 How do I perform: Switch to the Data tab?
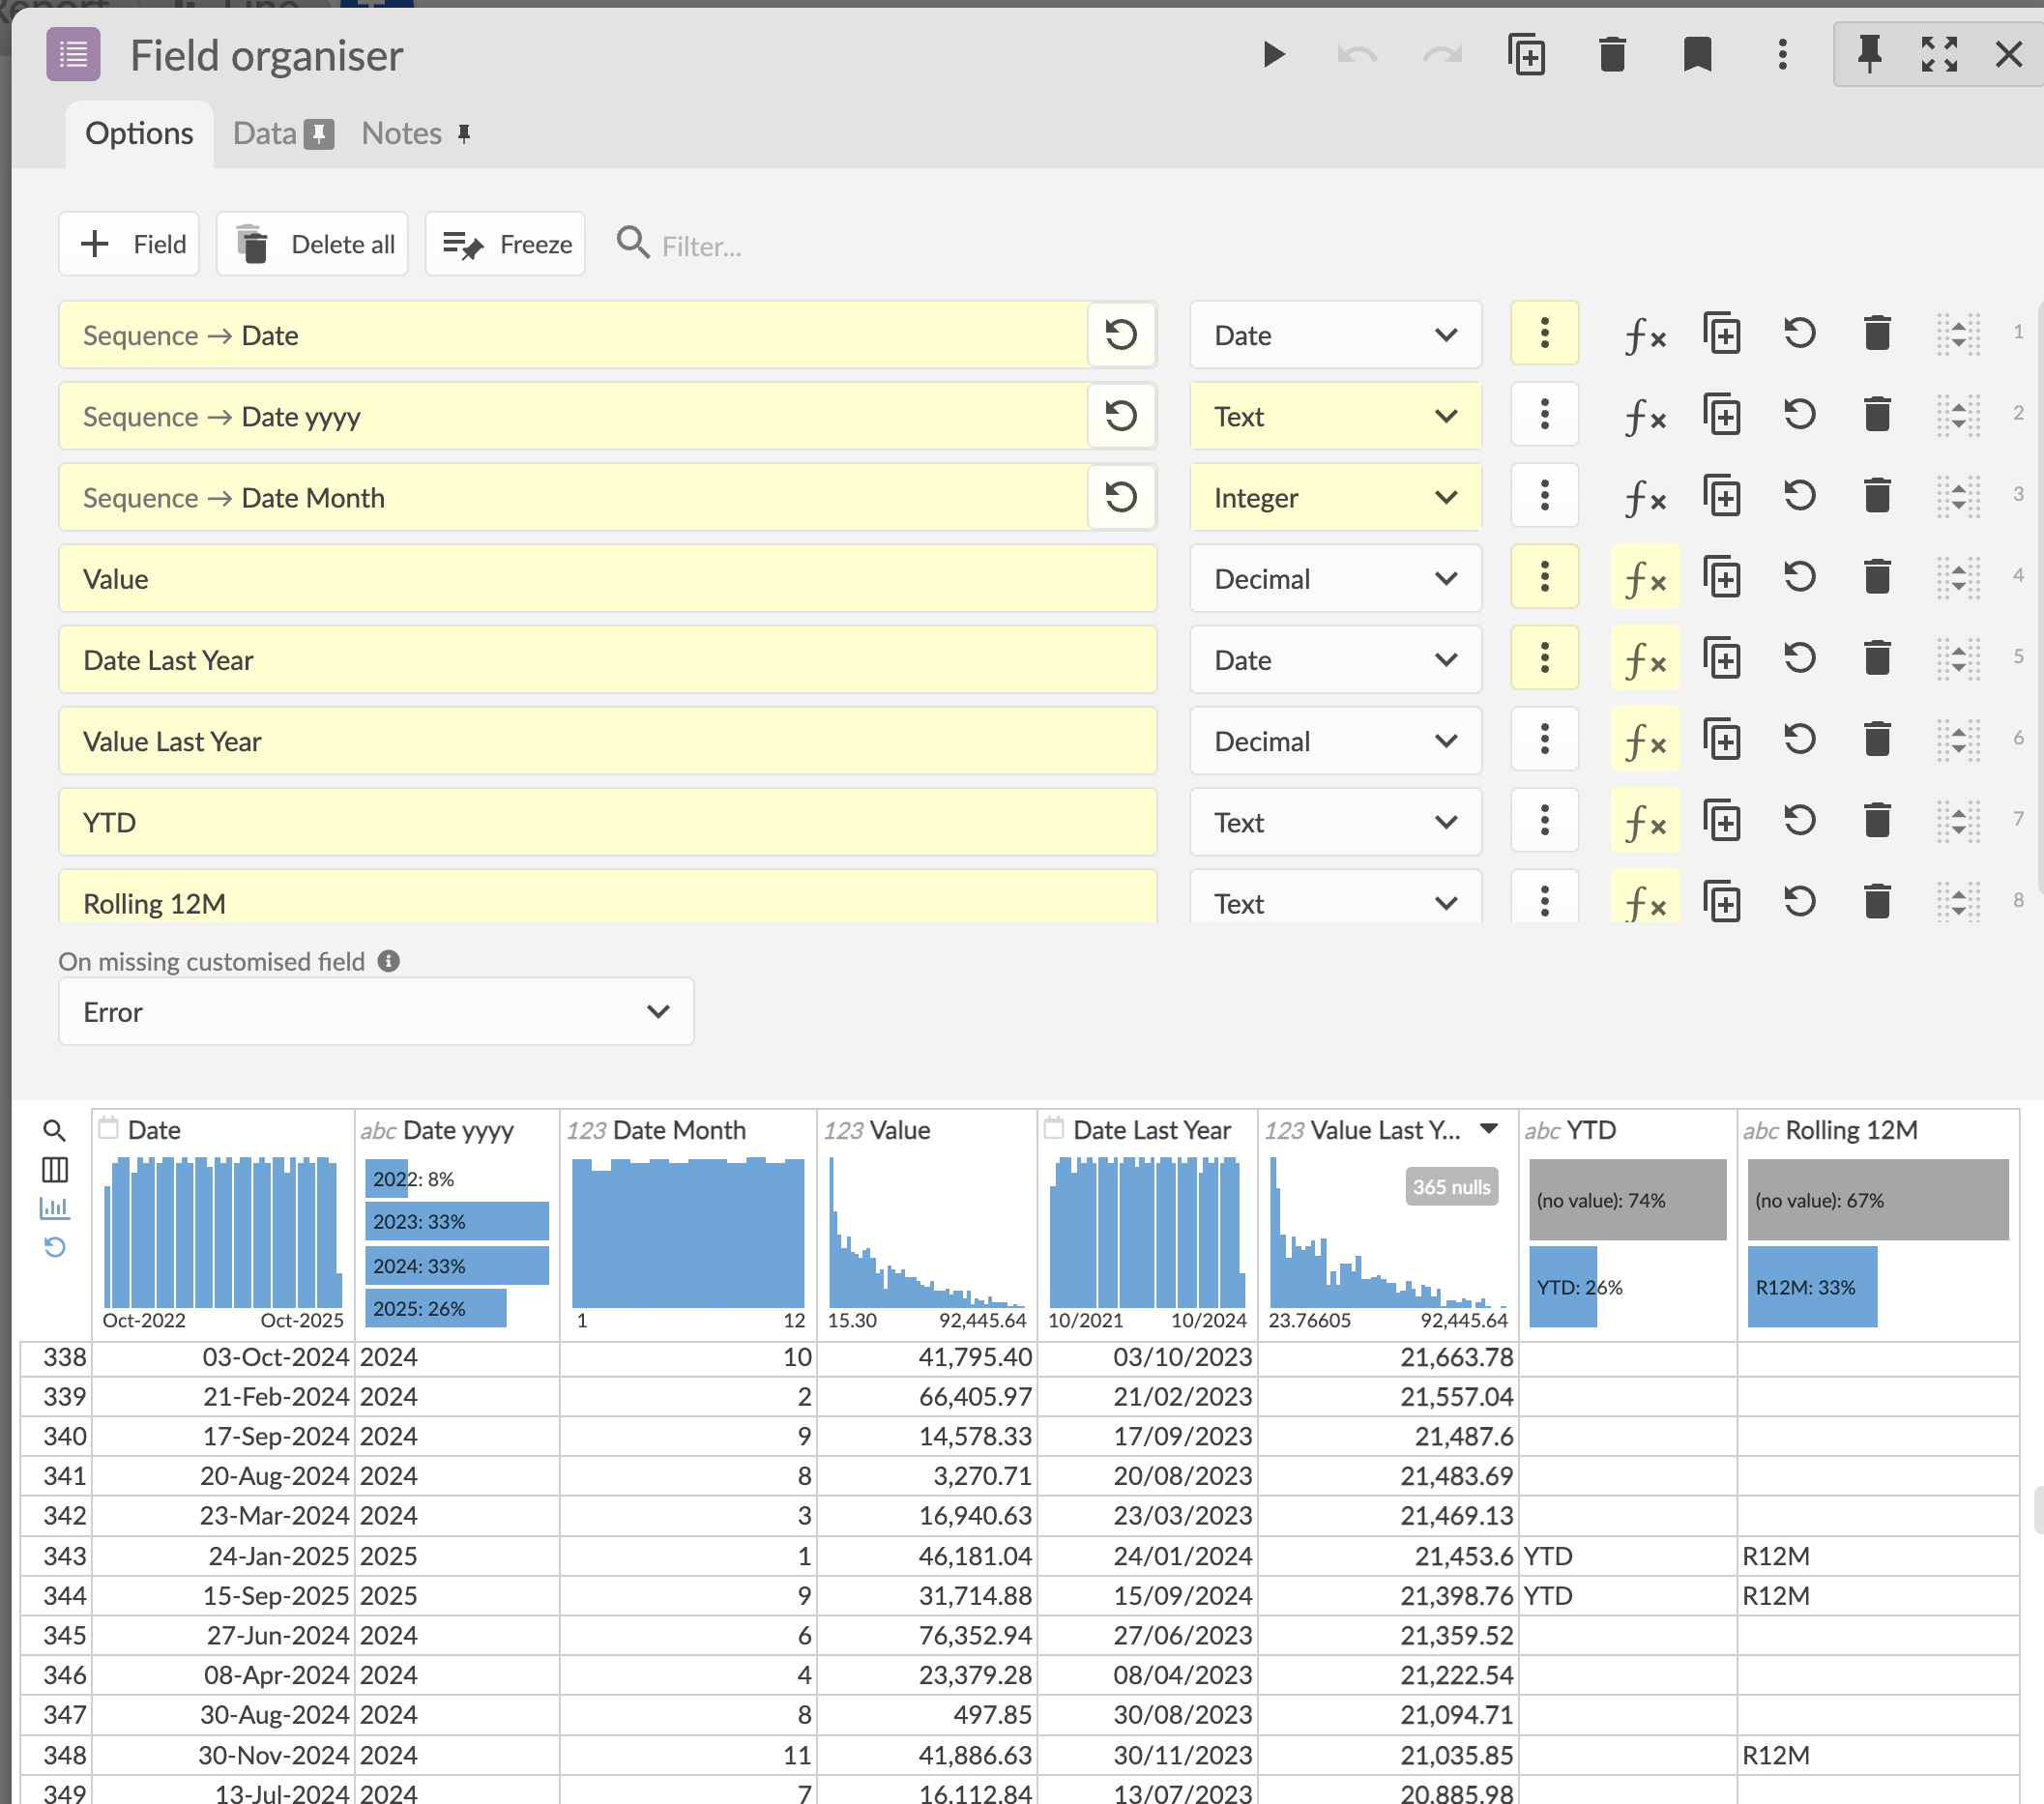tap(264, 134)
